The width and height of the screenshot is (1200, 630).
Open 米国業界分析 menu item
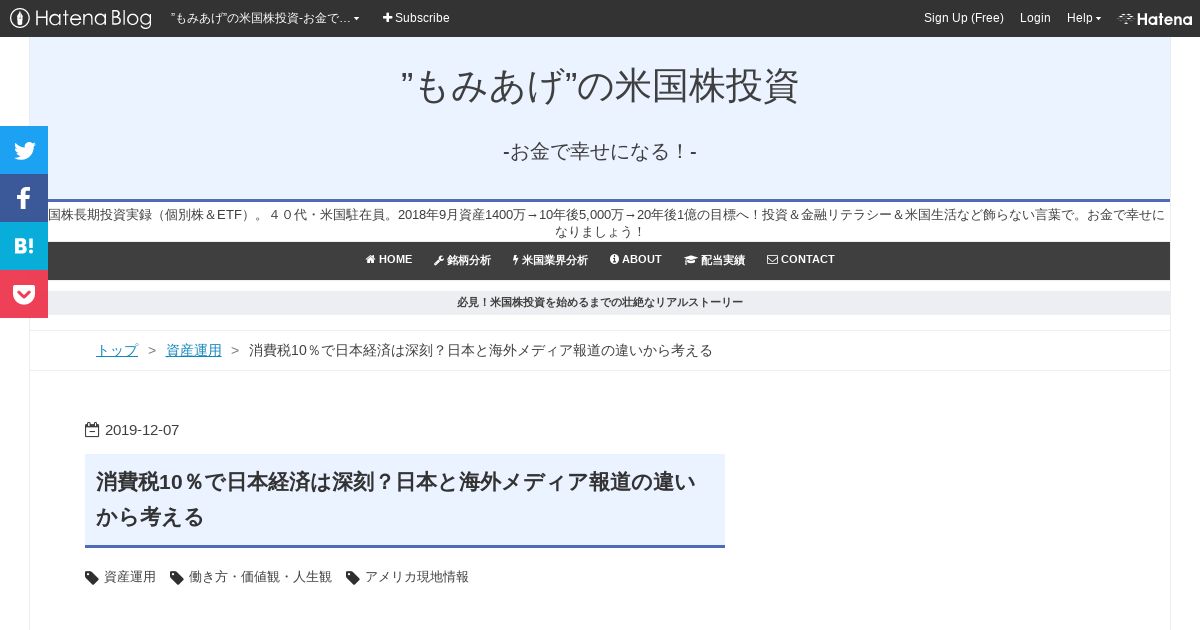550,260
